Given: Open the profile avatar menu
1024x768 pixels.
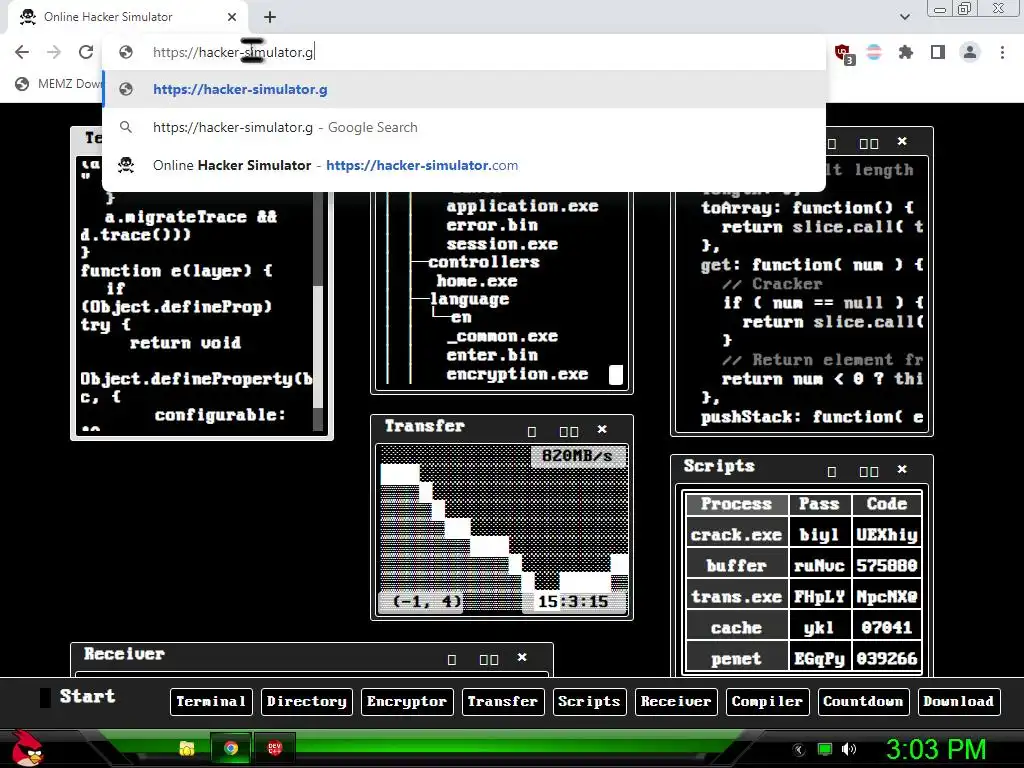Looking at the screenshot, I should (970, 52).
